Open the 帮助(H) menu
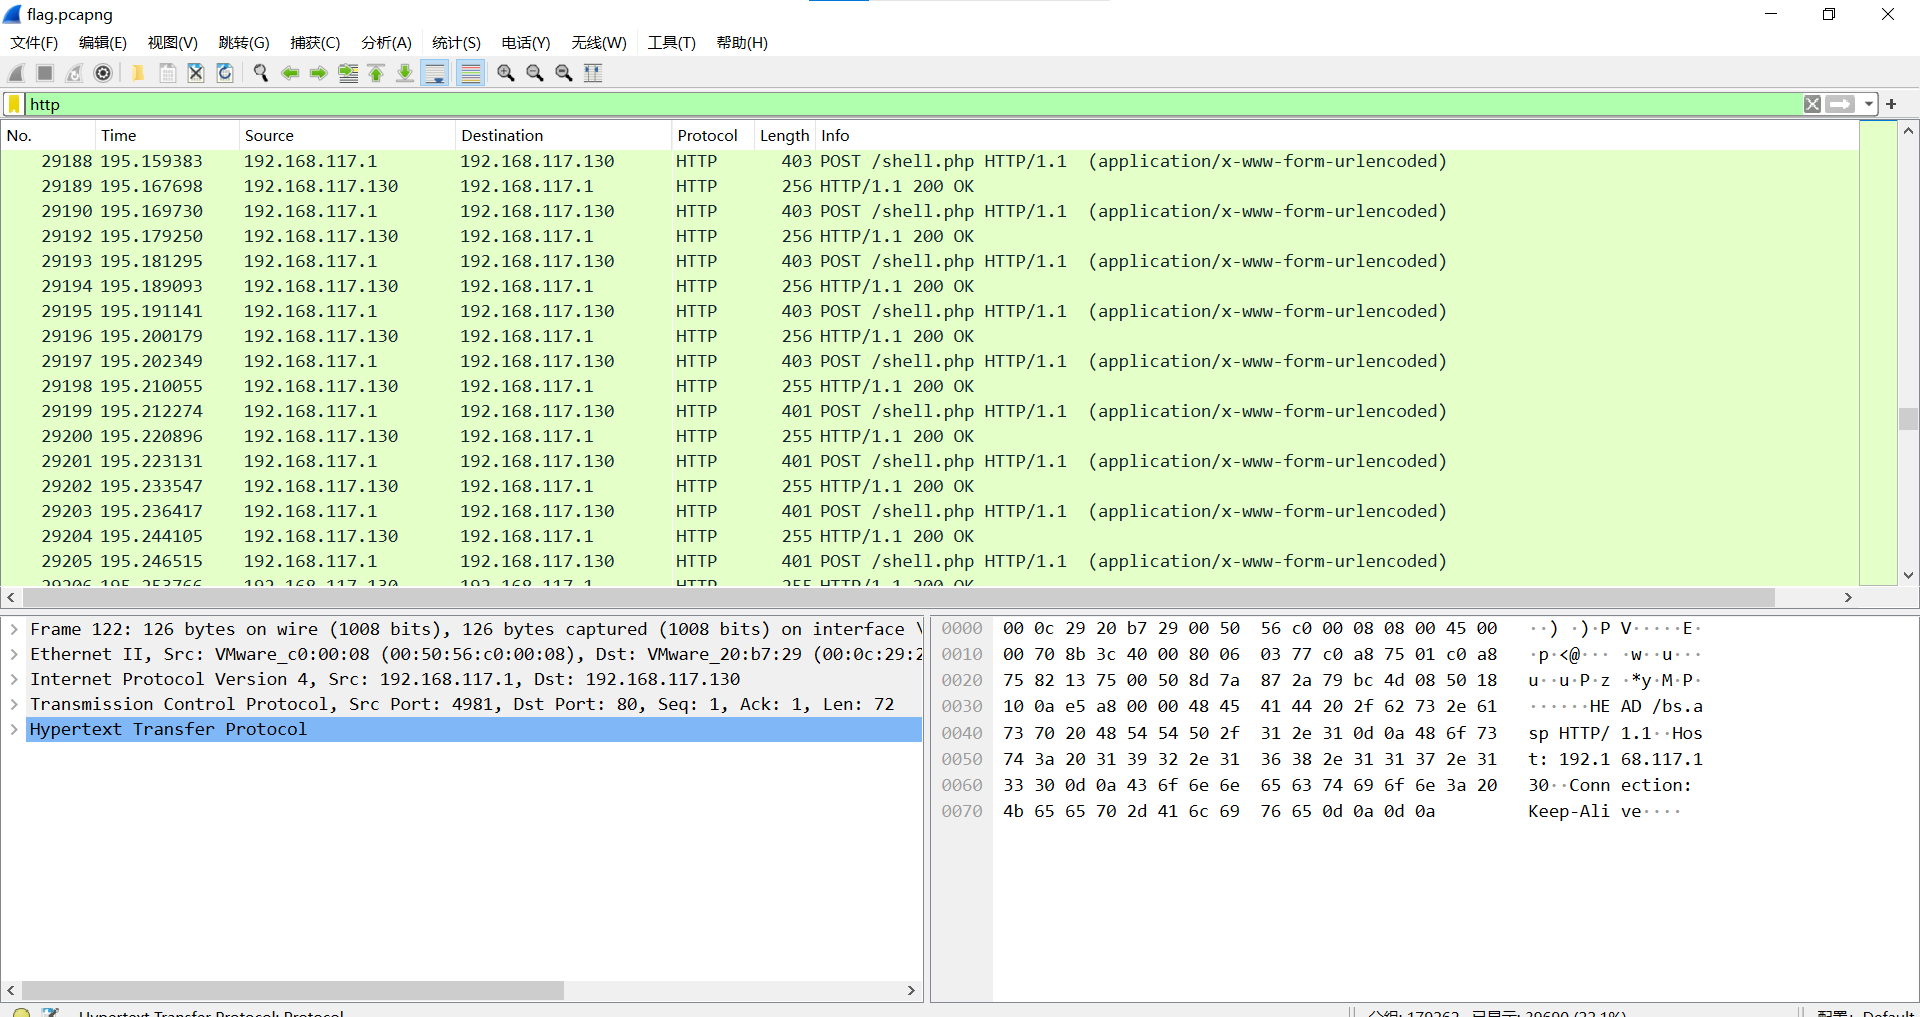This screenshot has width=1920, height=1017. pyautogui.click(x=742, y=43)
